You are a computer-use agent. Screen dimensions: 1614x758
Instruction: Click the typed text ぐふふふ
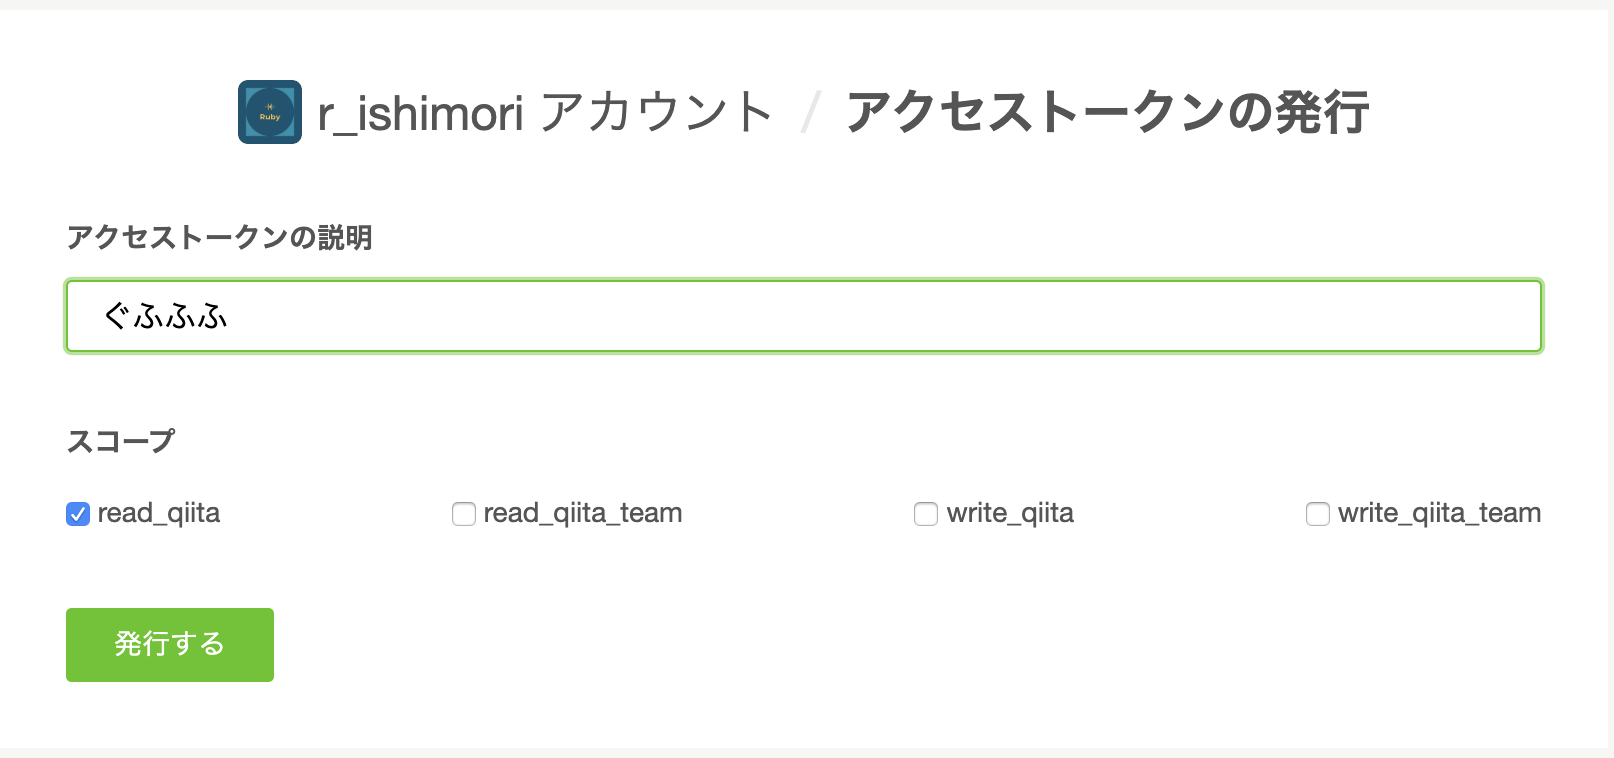[x=166, y=317]
